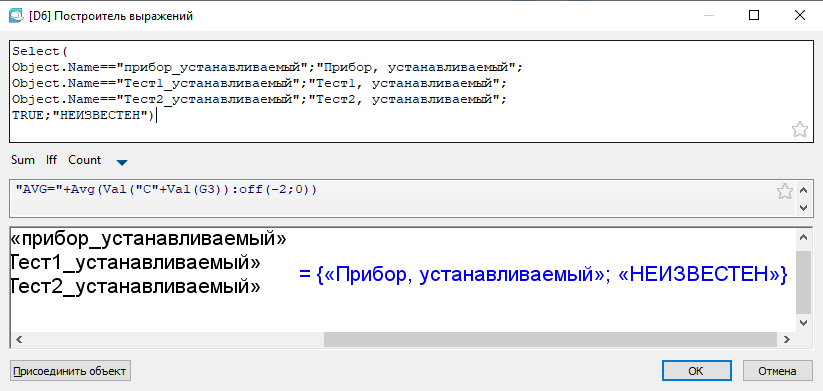823x391 pixels.
Task: Confirm with OK button
Action: coord(696,371)
